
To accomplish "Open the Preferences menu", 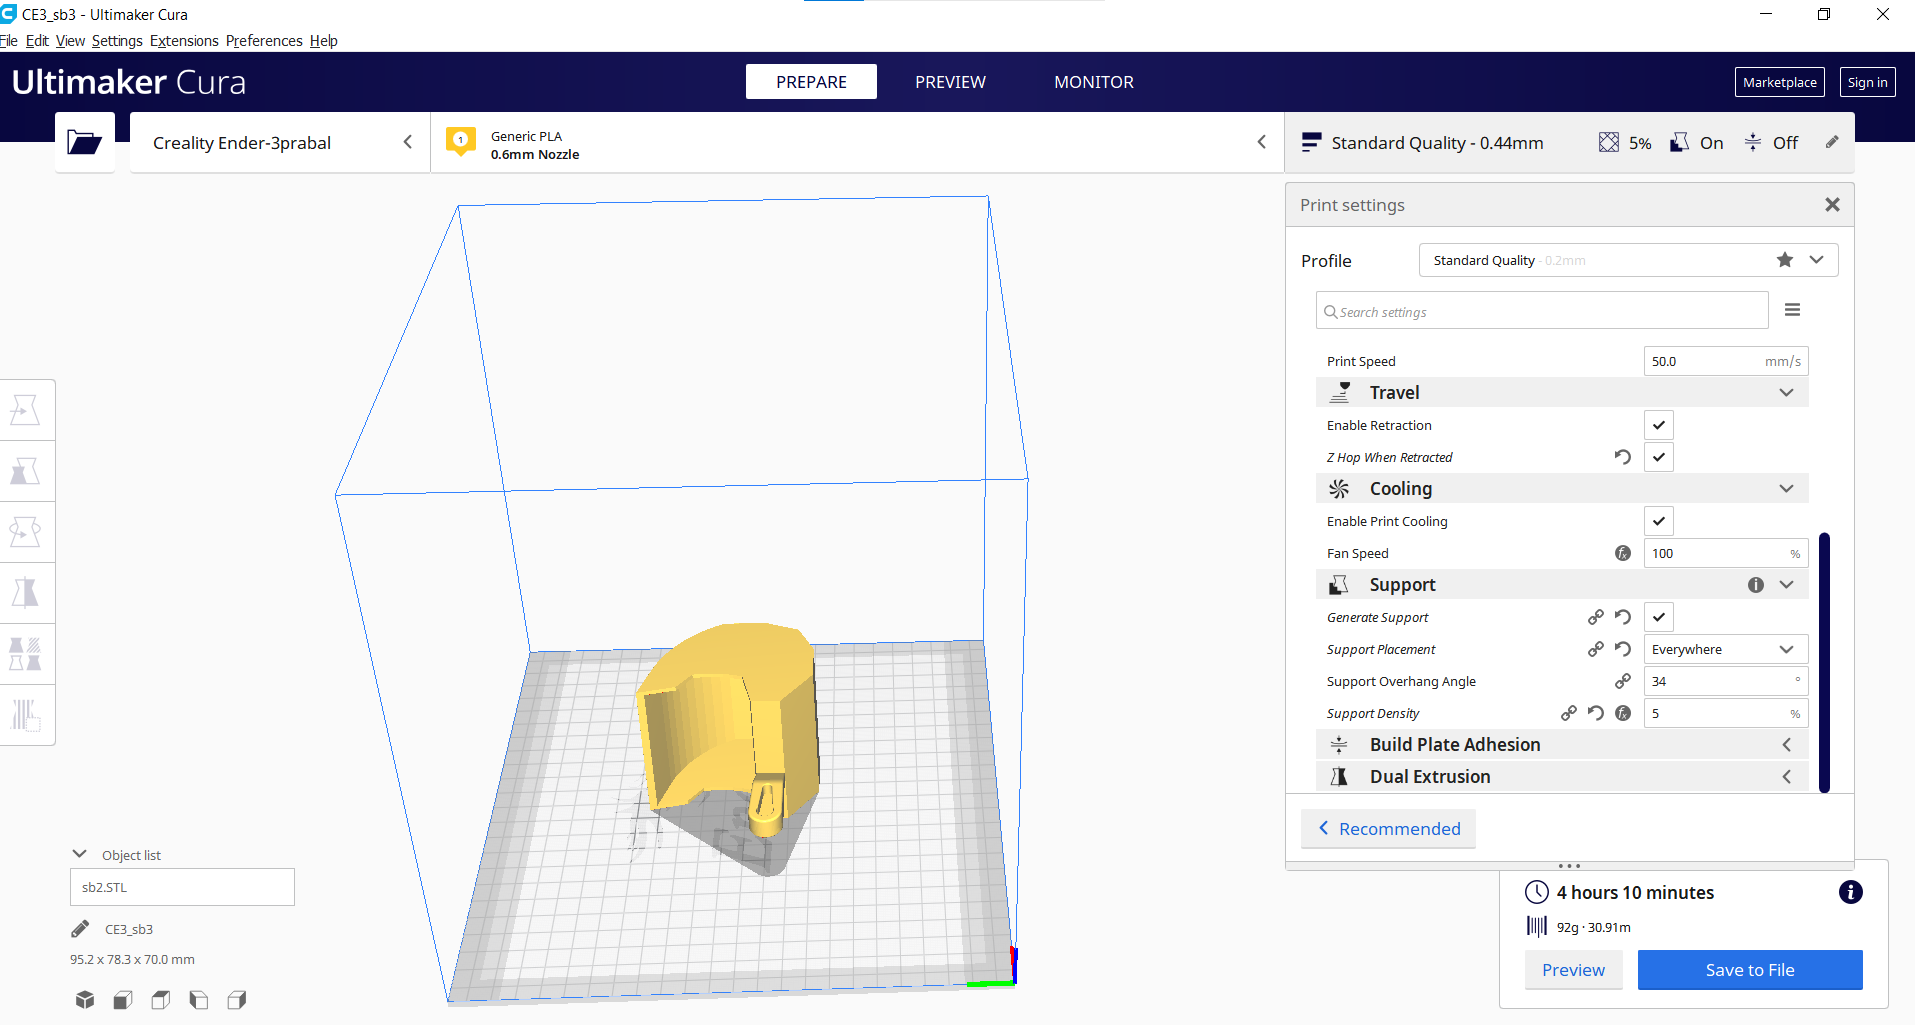I will [264, 41].
